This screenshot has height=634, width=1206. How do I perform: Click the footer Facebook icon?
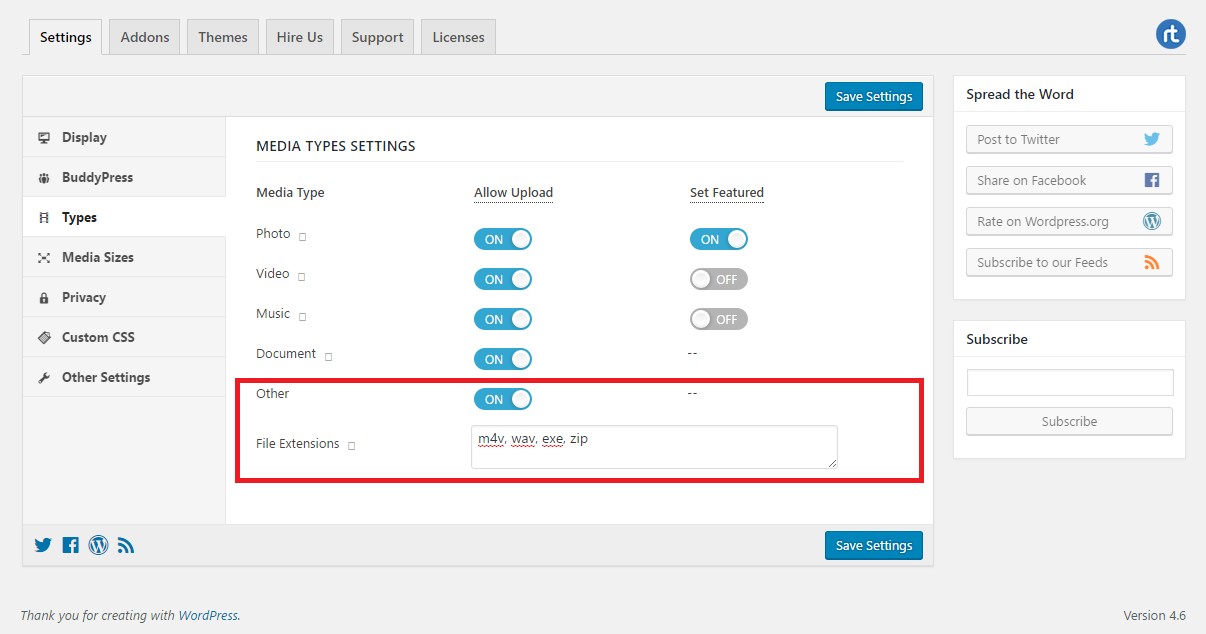70,545
